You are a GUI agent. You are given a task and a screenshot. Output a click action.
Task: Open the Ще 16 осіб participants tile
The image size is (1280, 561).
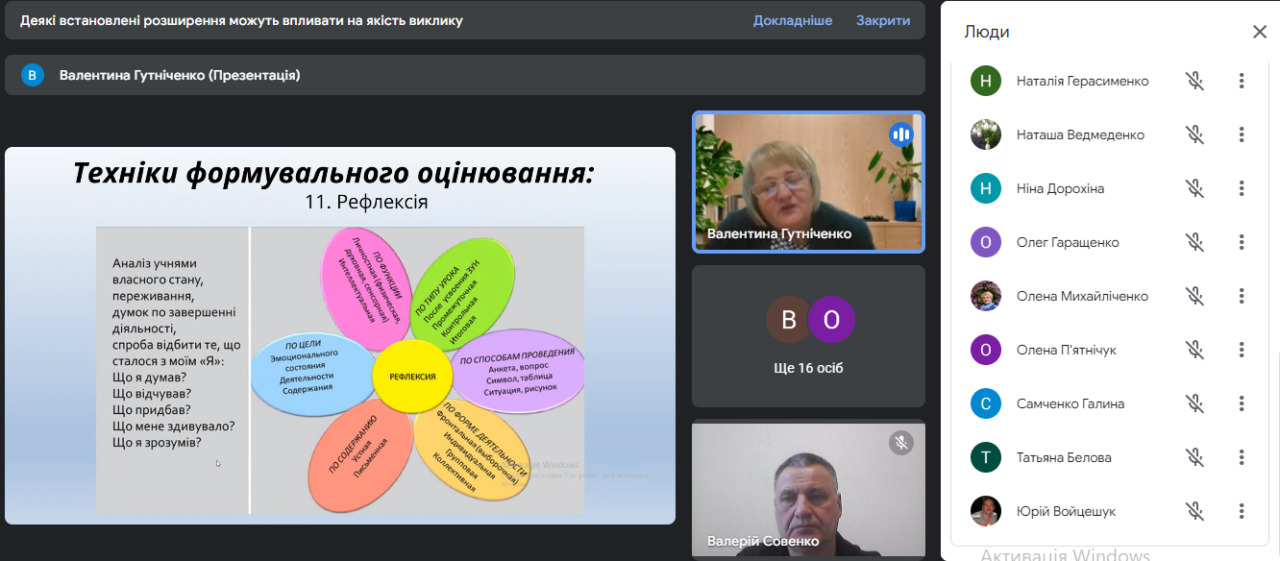click(x=809, y=336)
